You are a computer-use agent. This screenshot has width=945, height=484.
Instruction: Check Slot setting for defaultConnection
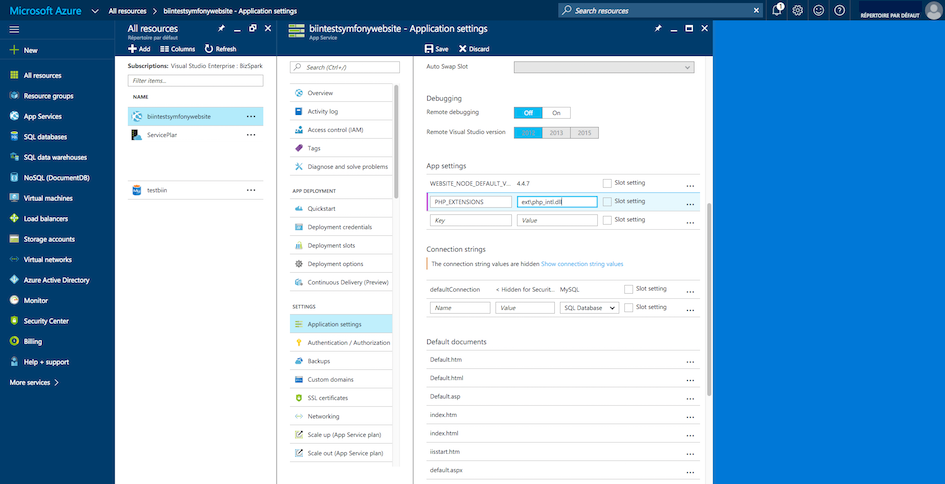click(629, 289)
